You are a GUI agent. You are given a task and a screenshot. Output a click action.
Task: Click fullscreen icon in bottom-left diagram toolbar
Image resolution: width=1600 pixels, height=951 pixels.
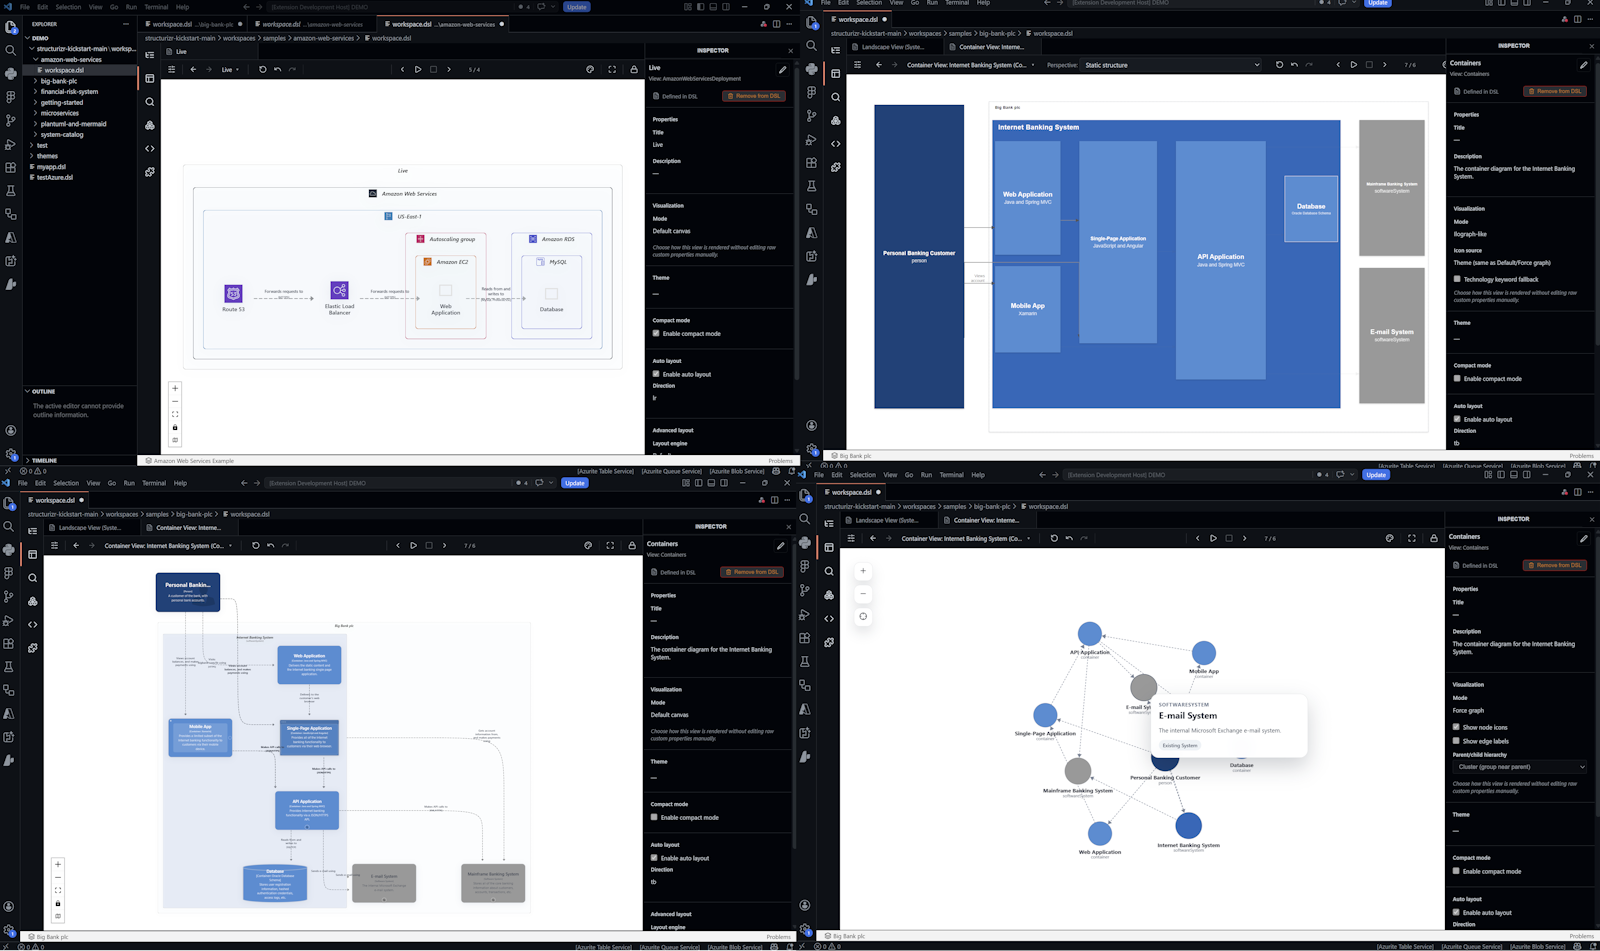610,546
